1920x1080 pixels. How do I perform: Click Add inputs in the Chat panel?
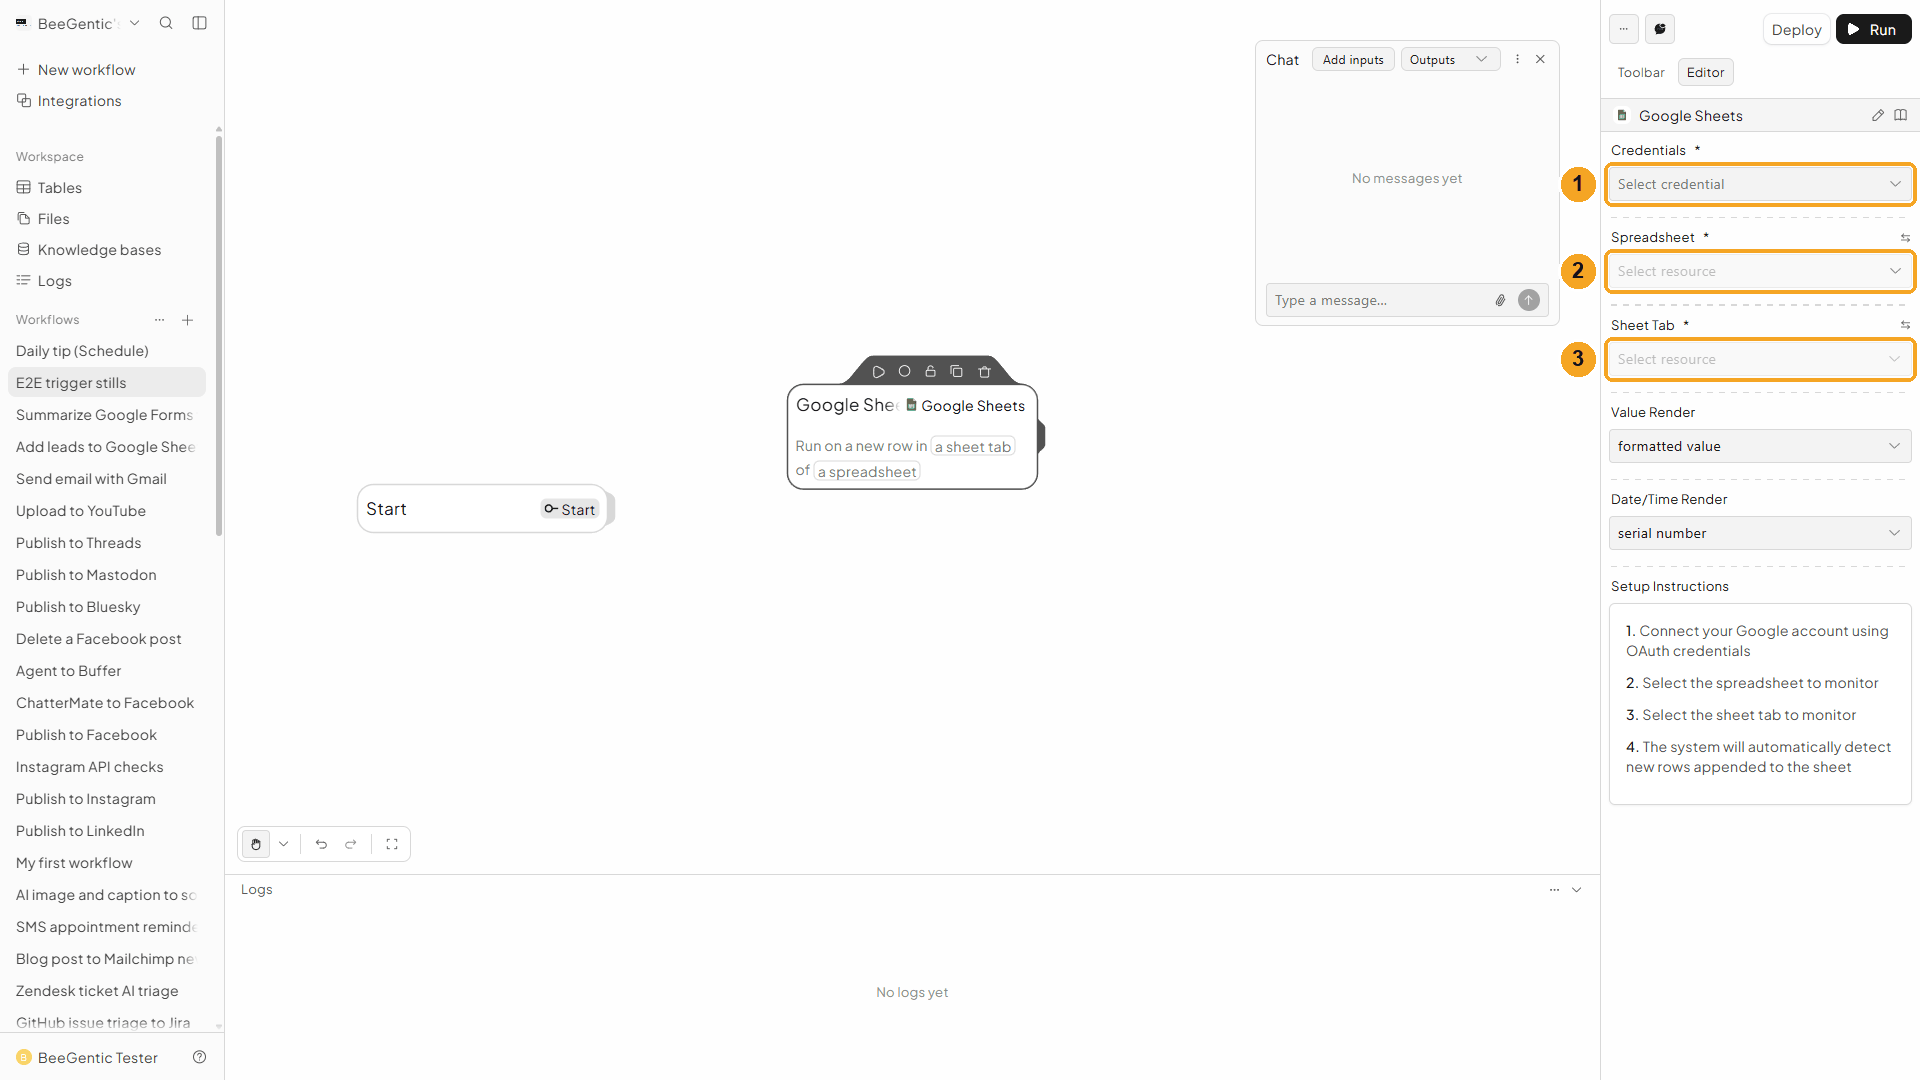1352,60
